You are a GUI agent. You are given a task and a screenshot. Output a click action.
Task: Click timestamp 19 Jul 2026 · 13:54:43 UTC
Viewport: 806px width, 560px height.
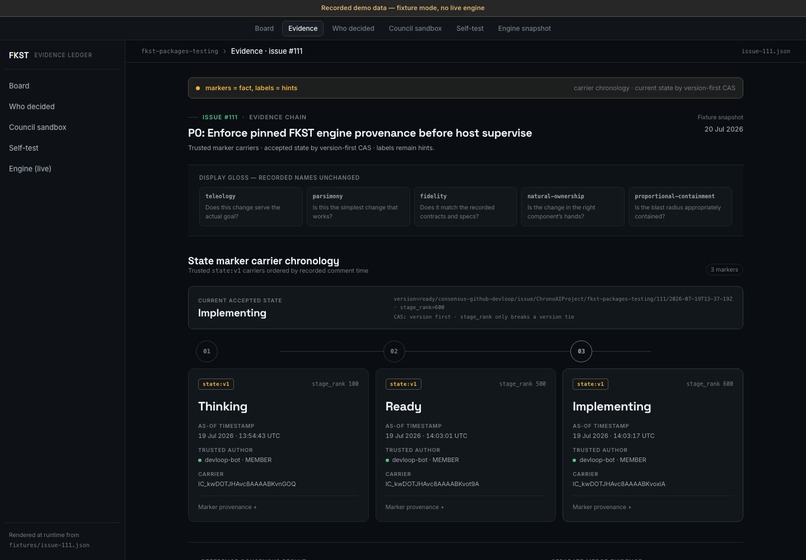click(x=239, y=436)
